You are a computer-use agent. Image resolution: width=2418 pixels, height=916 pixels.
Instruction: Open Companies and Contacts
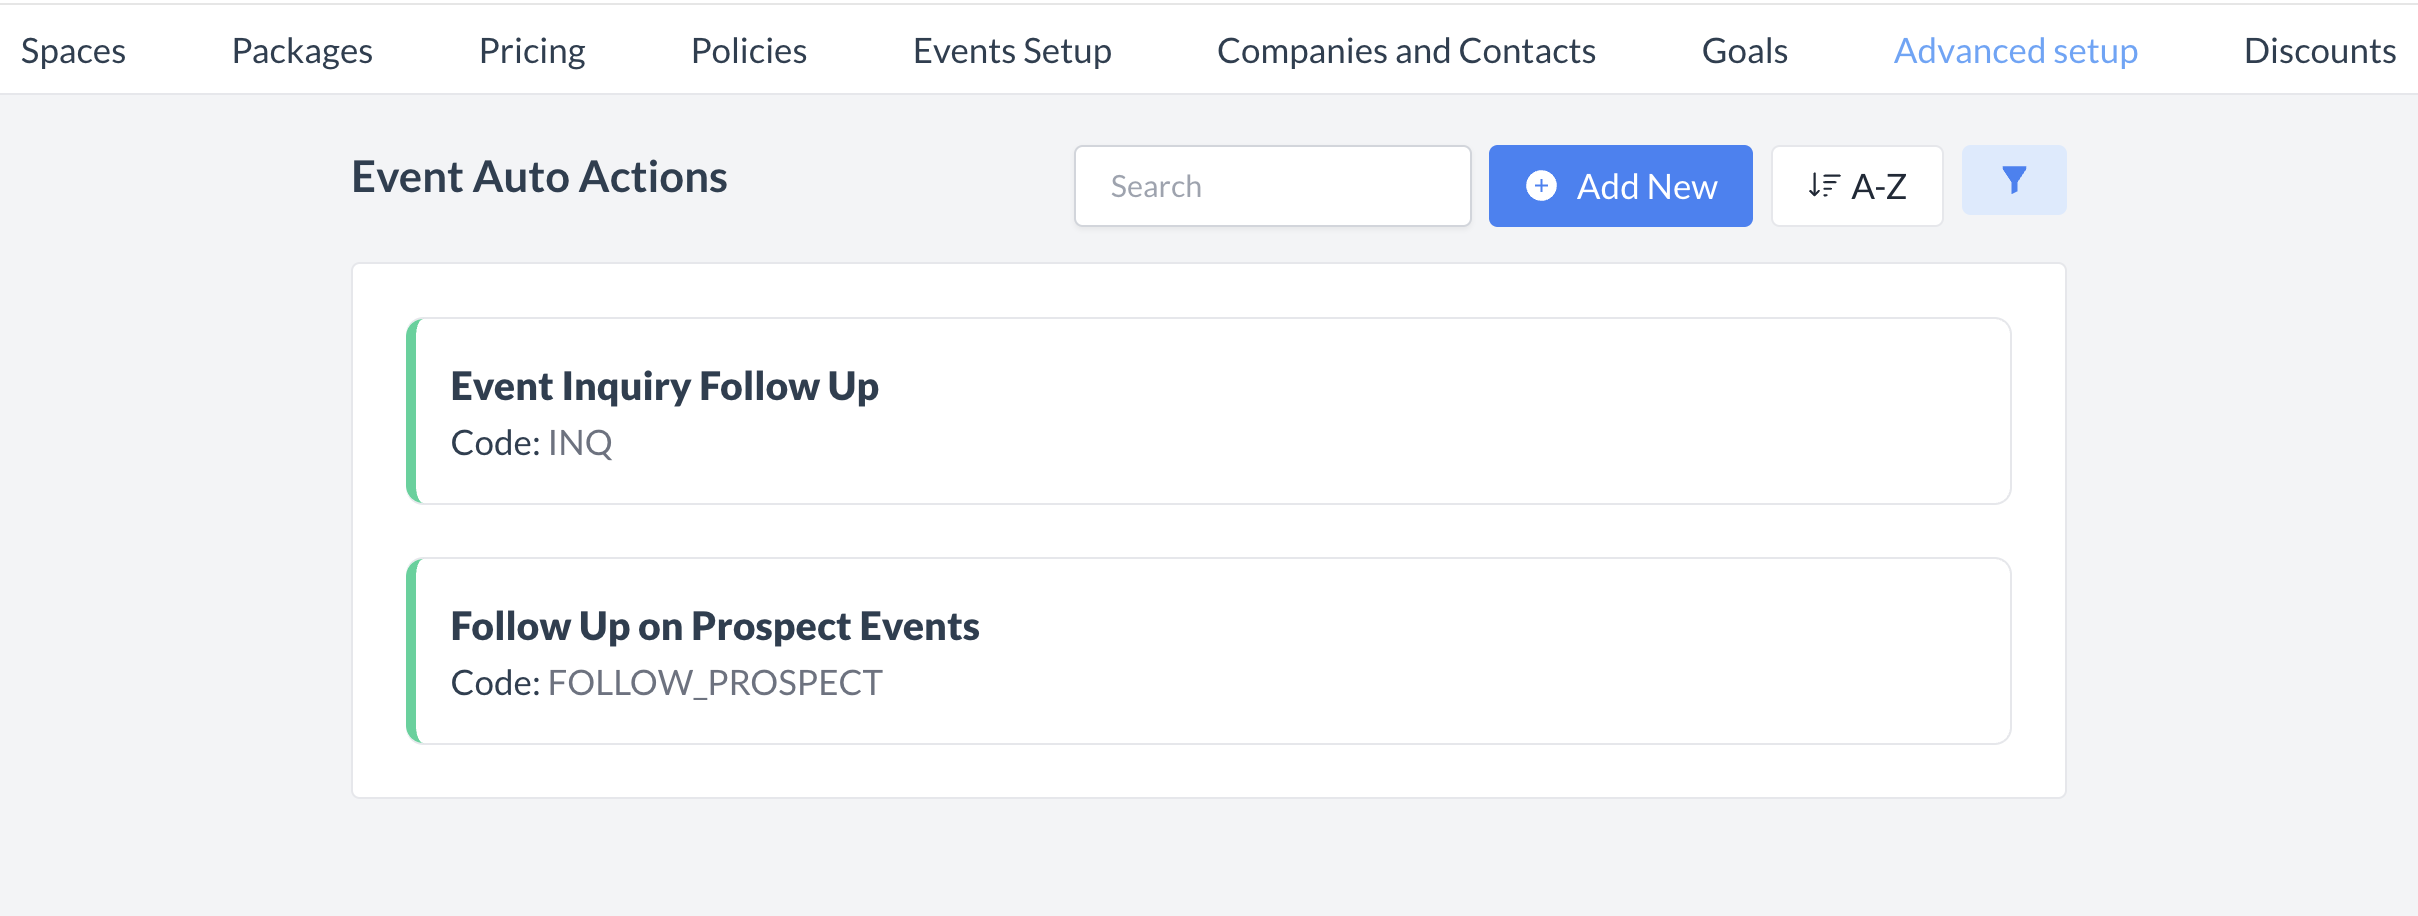click(x=1406, y=49)
